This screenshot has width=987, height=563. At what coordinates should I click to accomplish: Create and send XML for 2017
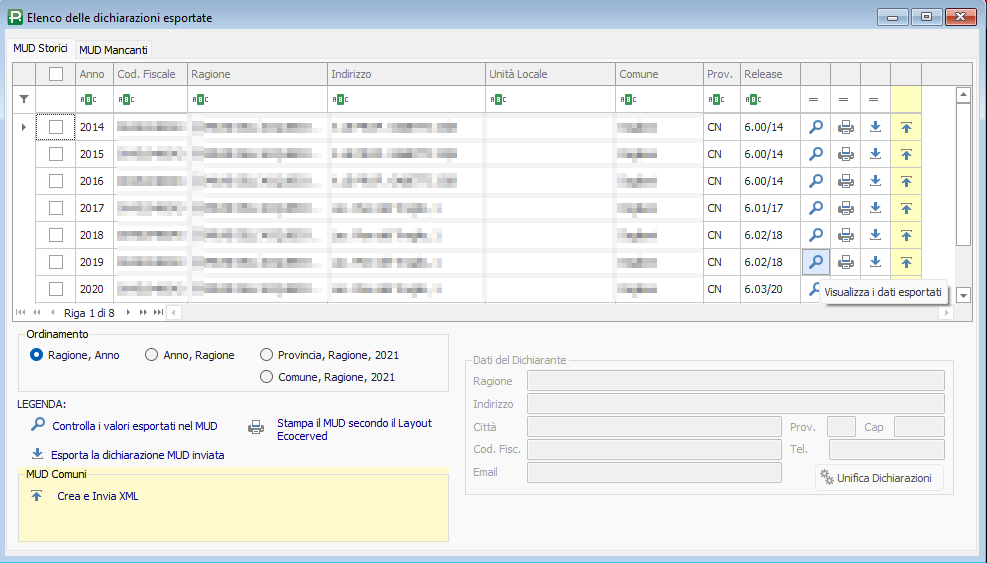(906, 208)
